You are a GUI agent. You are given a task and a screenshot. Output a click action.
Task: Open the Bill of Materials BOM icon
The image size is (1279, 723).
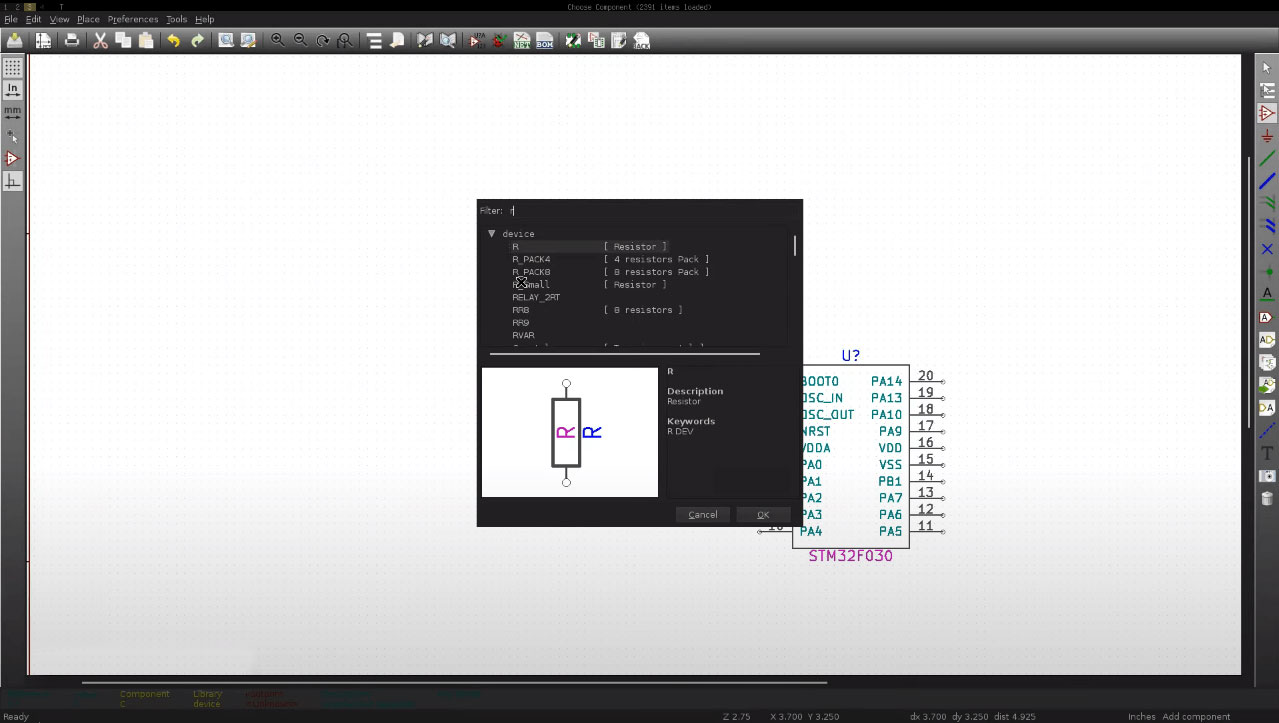click(544, 41)
